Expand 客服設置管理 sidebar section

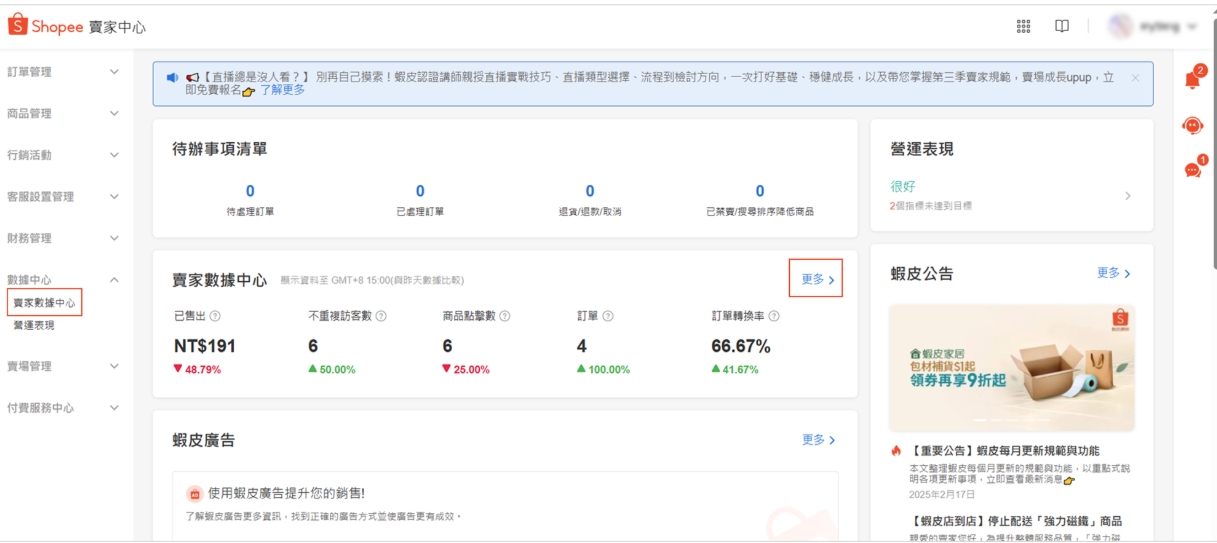[x=67, y=197]
